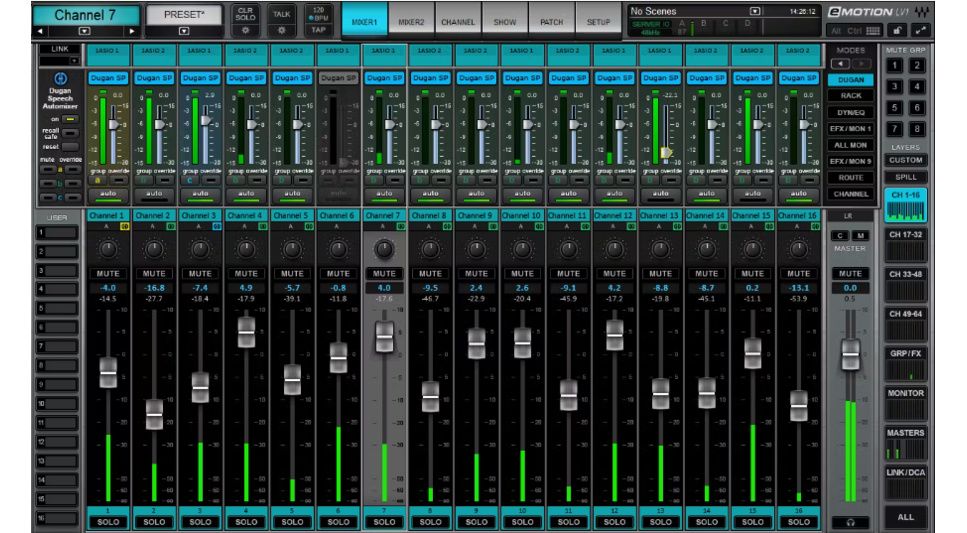967x533 pixels.
Task: Click the SPILL layer button
Action: click(x=905, y=177)
